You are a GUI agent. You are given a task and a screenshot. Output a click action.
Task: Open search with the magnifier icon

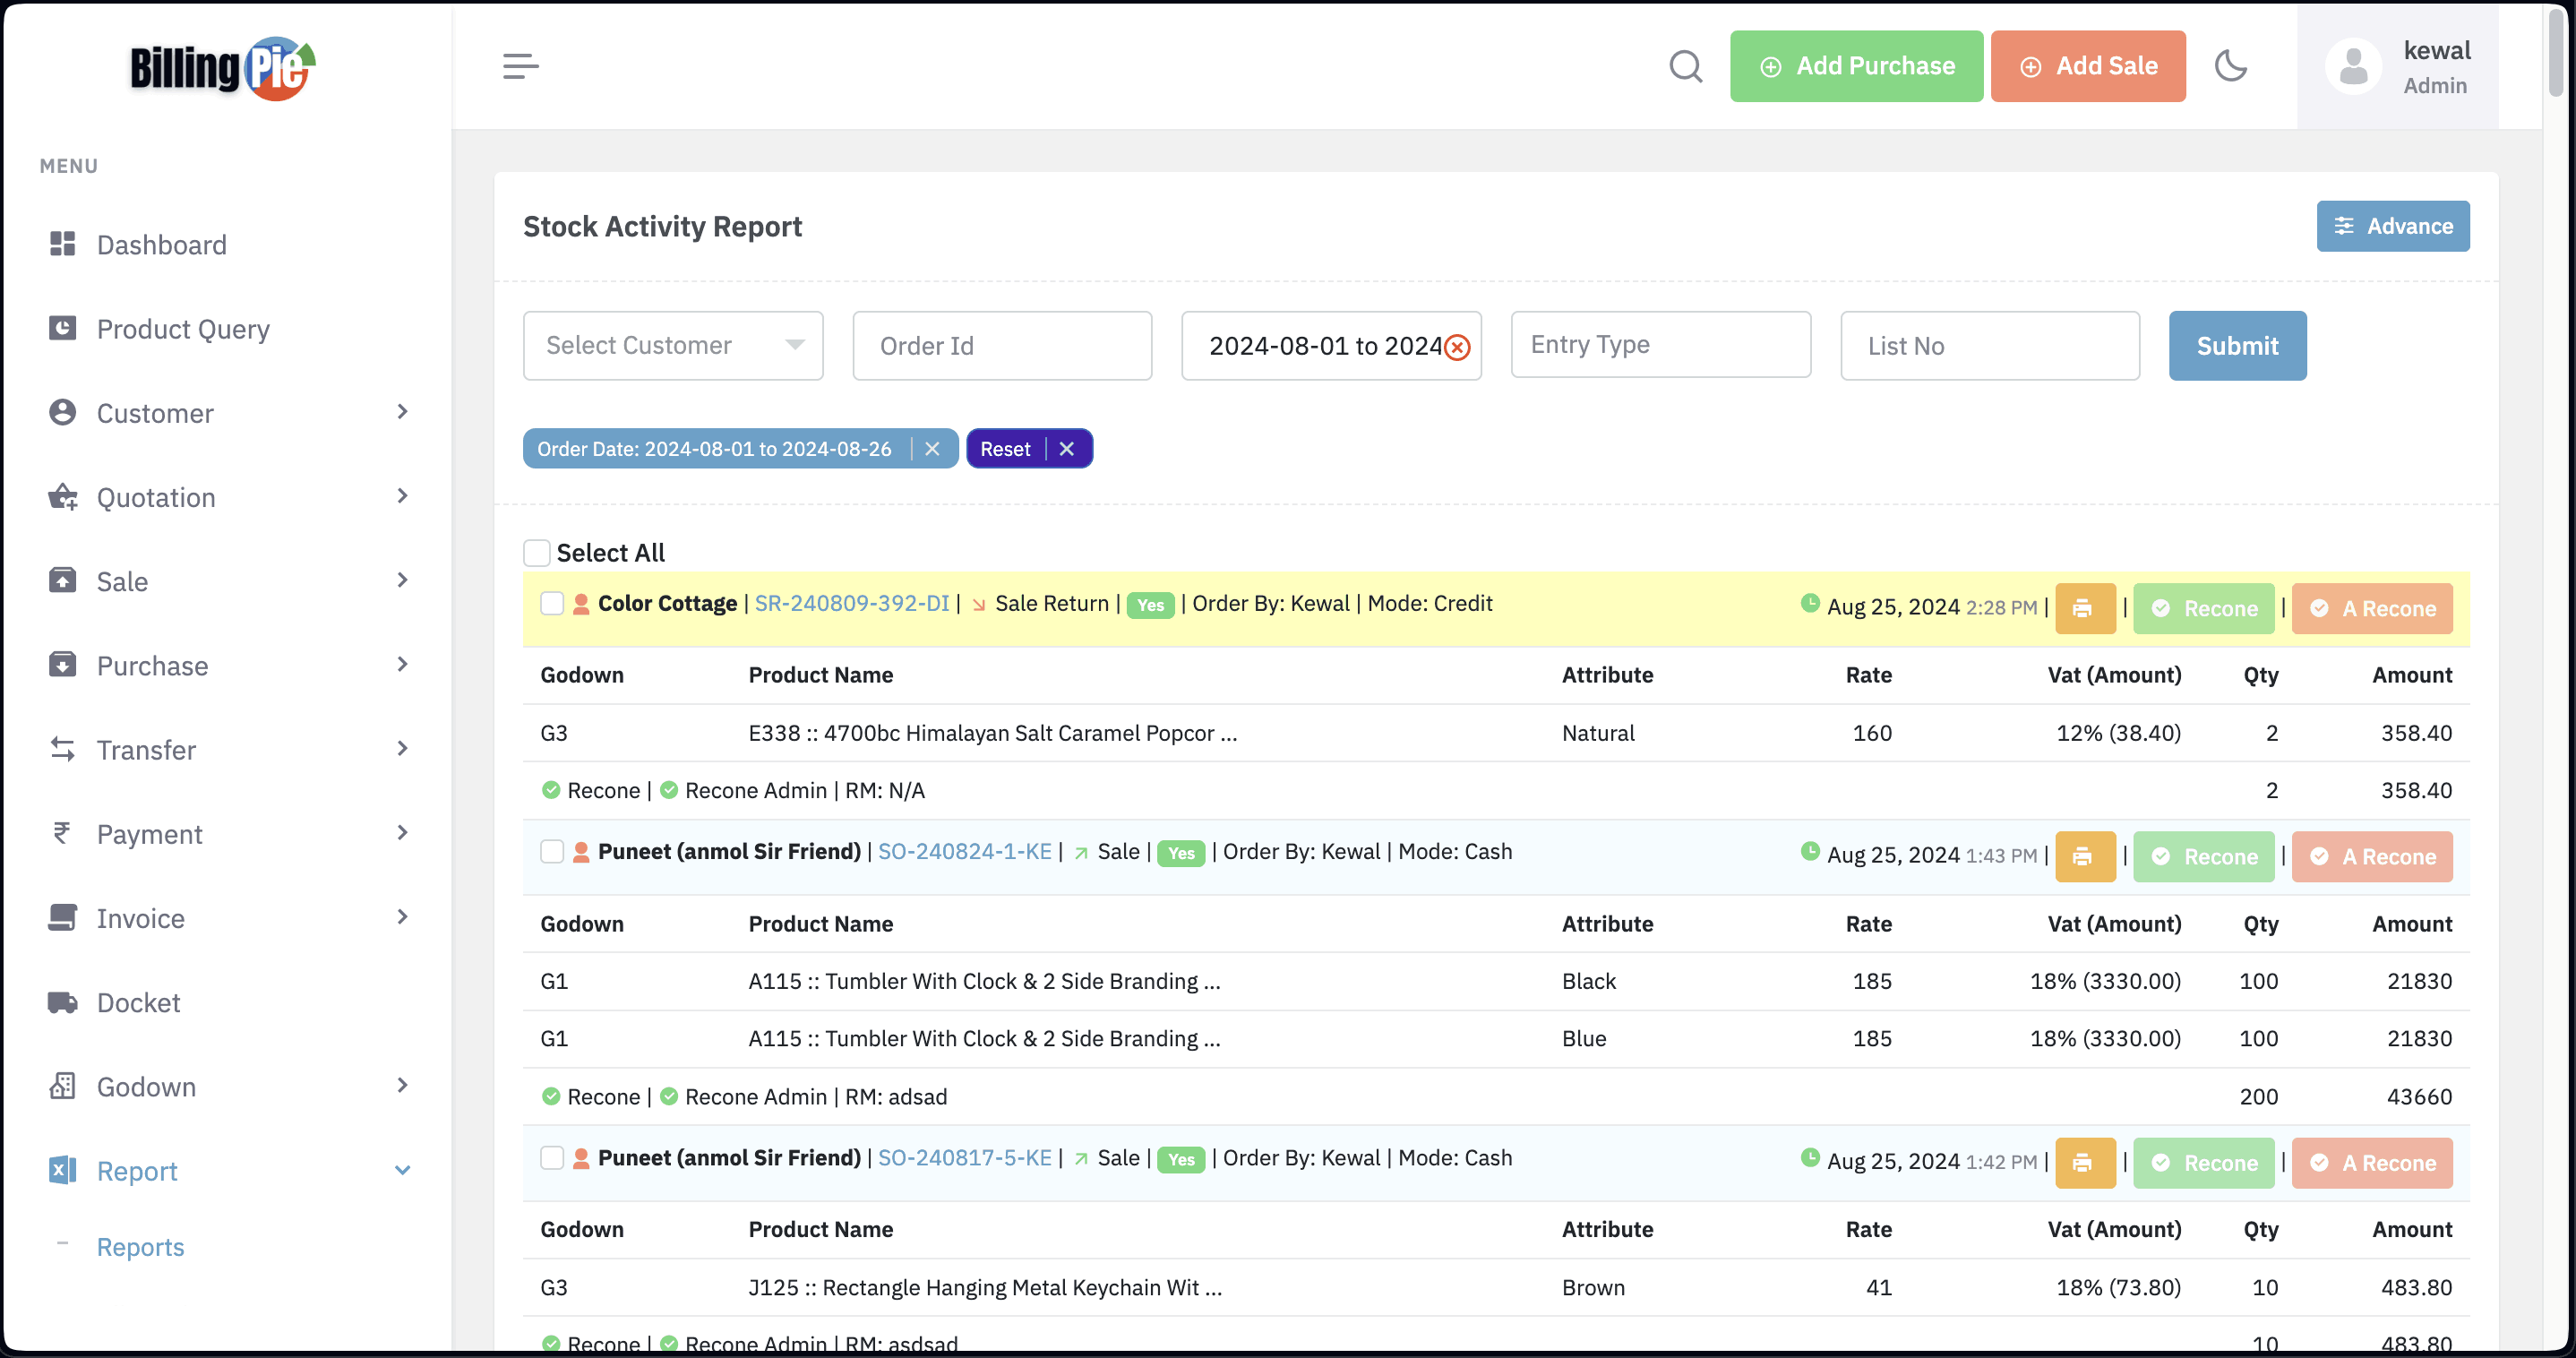[x=1685, y=66]
